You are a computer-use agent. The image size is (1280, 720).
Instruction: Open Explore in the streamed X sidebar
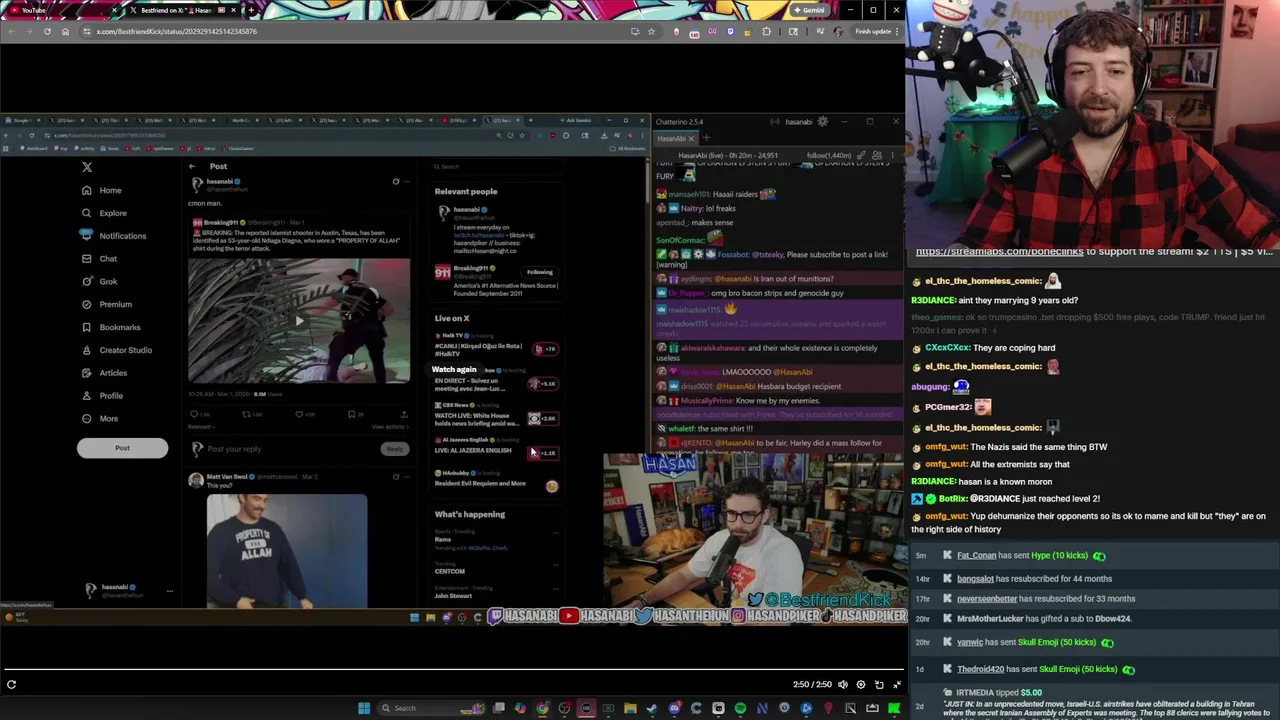(x=104, y=213)
